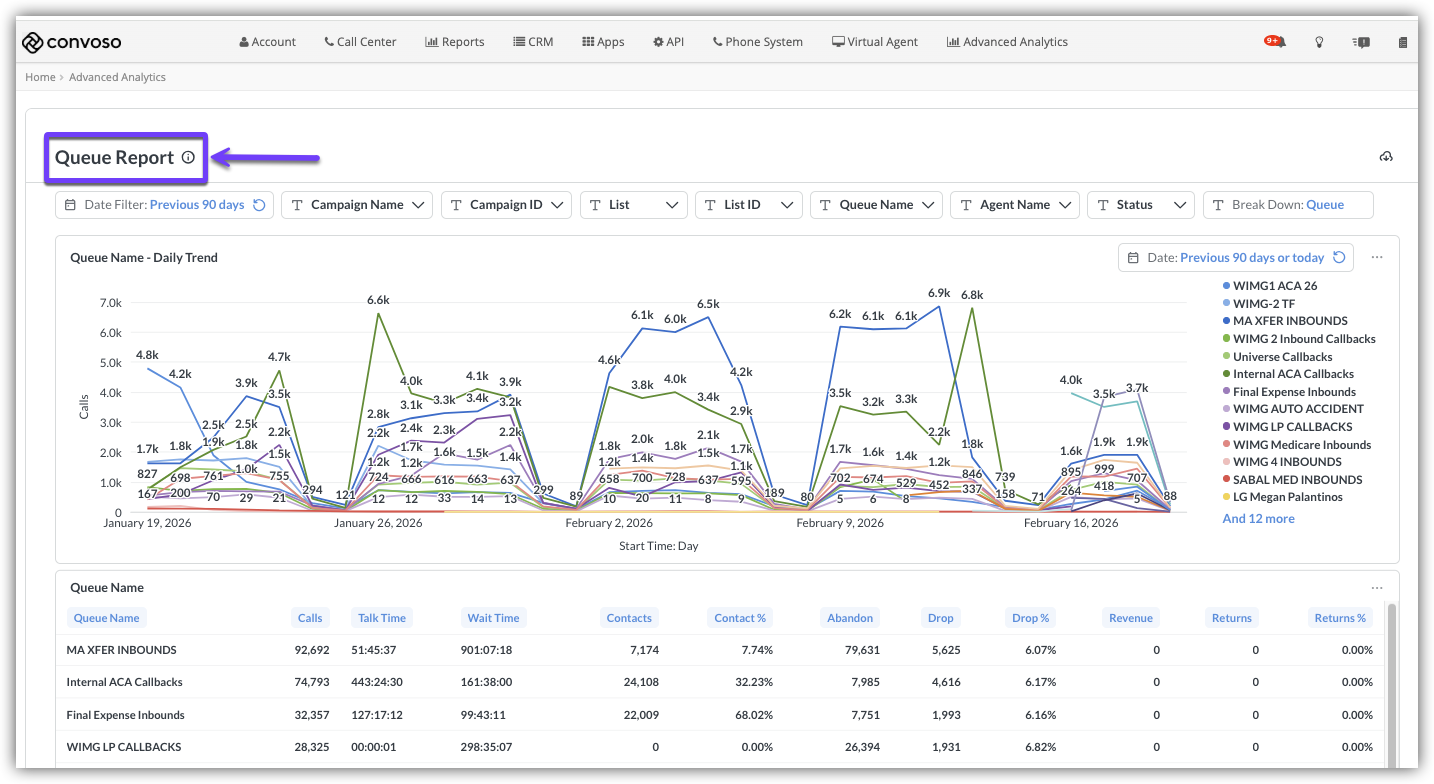
Task: Toggle Final Expense Inbounds legend series
Action: [1293, 392]
